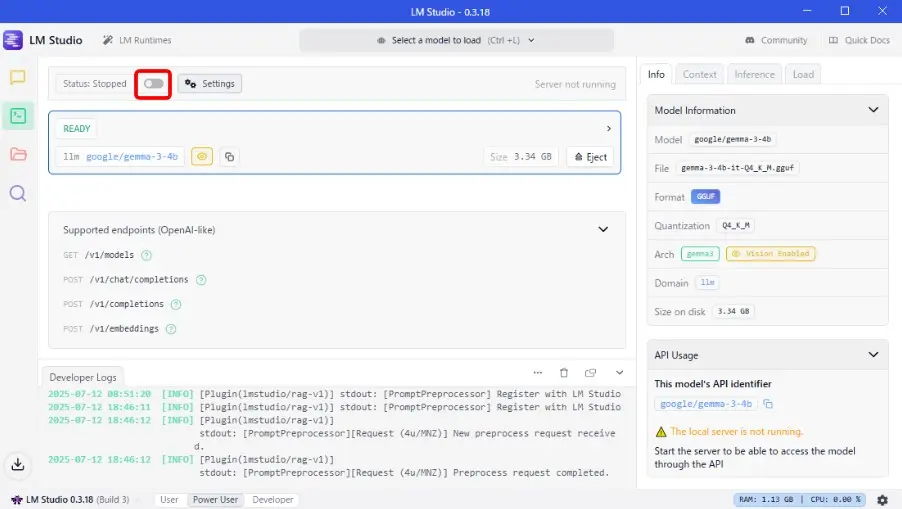Open the Chat section in the sidebar

point(18,77)
